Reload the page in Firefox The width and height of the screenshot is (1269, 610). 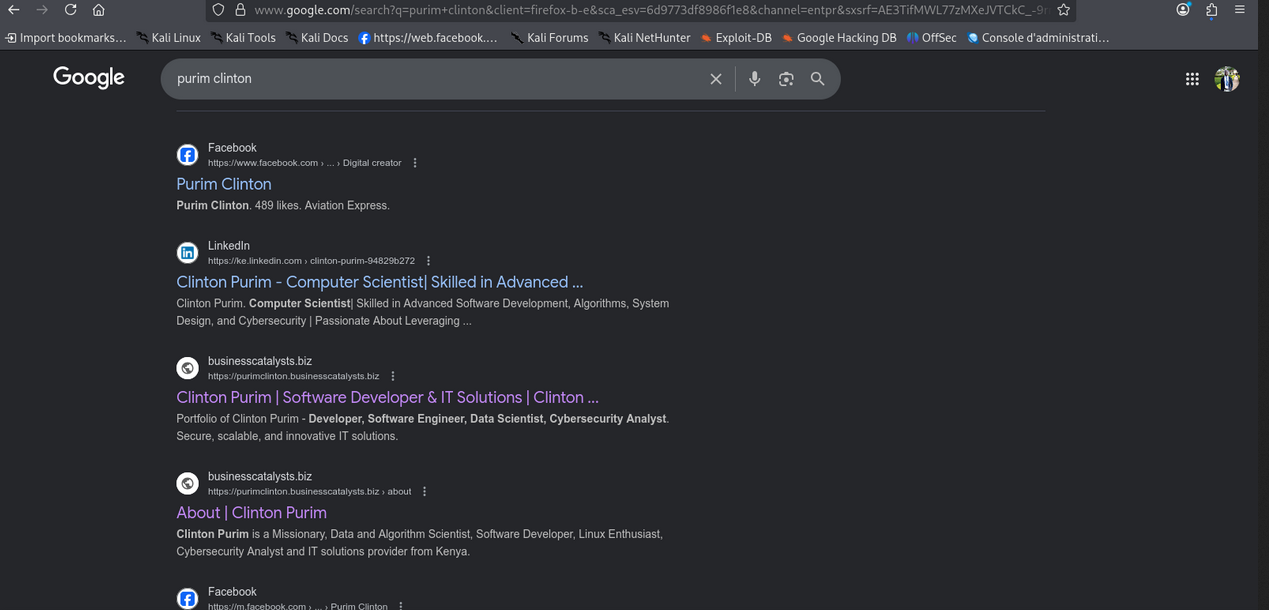[70, 10]
